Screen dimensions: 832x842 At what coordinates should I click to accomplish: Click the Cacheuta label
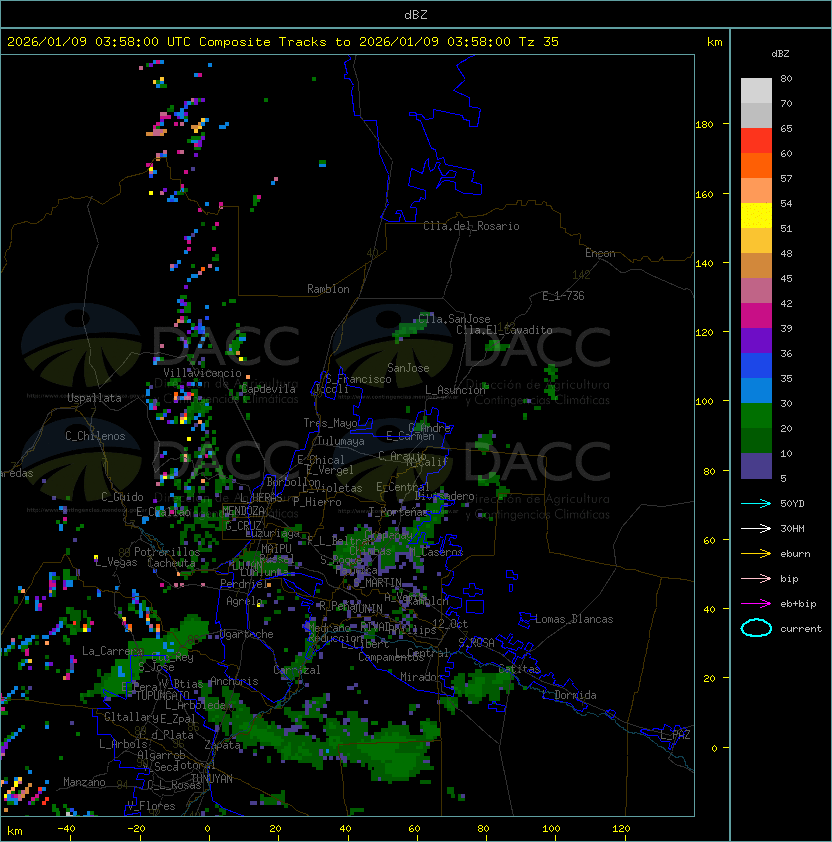click(x=171, y=563)
